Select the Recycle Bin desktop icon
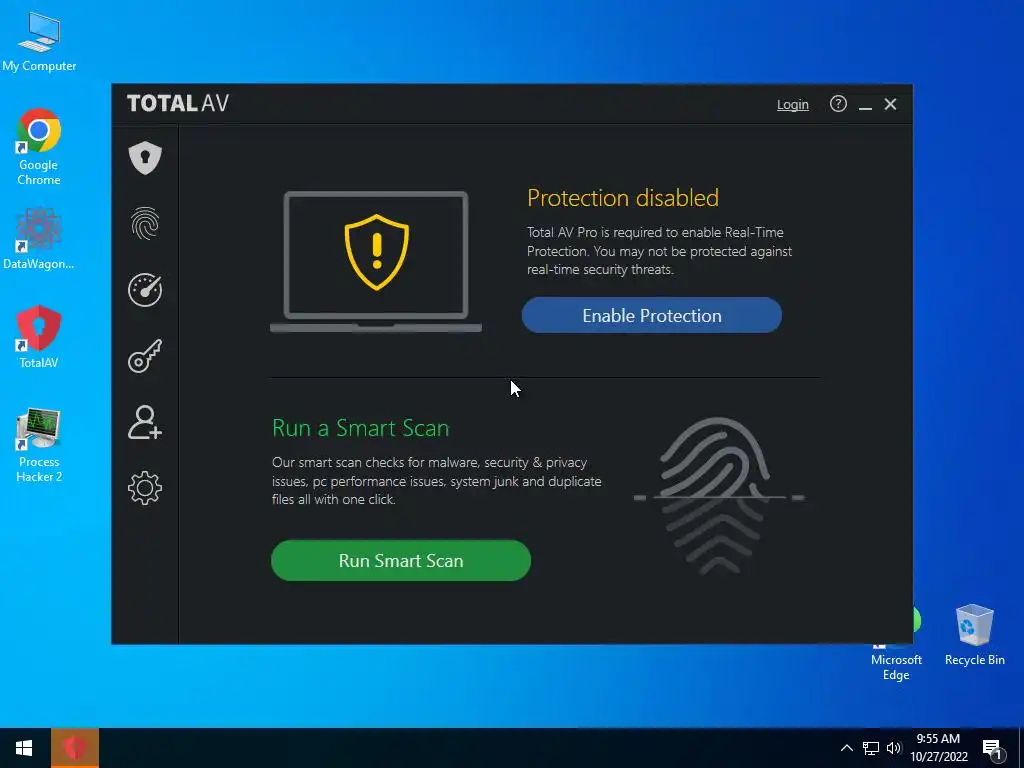 pyautogui.click(x=974, y=635)
